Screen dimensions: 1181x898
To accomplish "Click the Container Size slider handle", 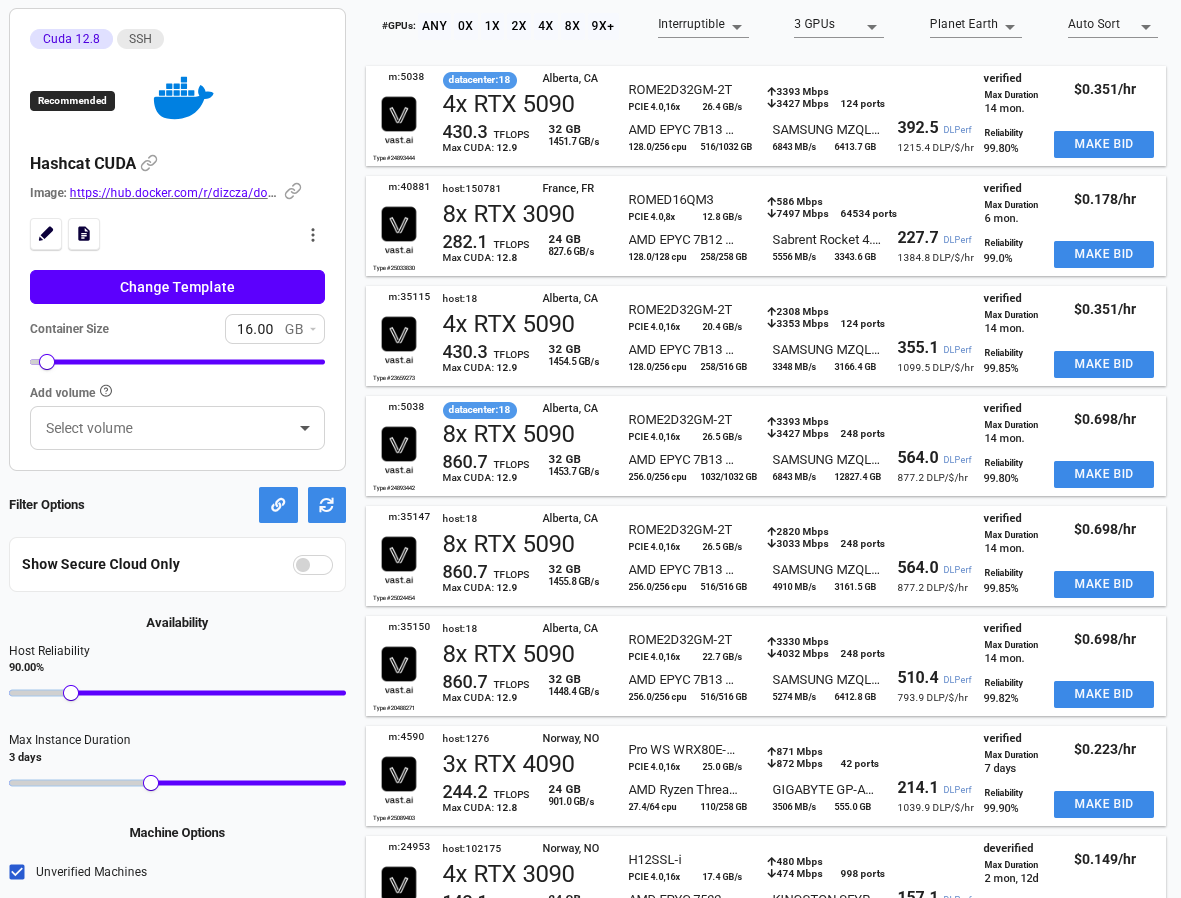I will [x=47, y=362].
